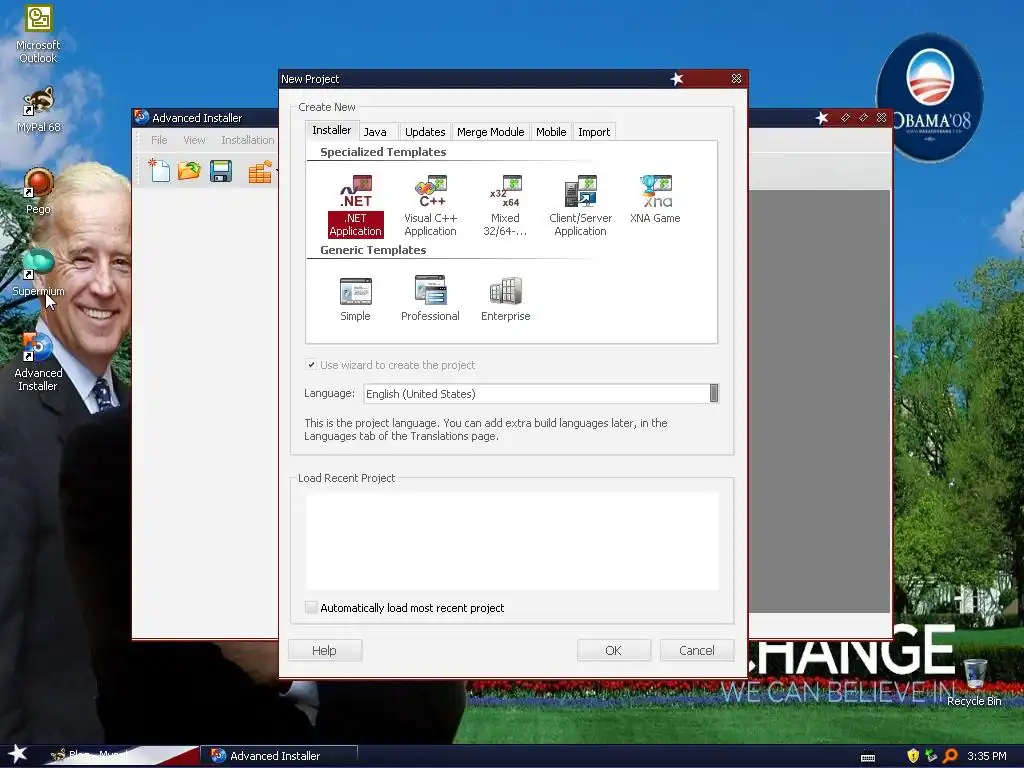Choose the Visual C++ Application template
This screenshot has width=1024, height=768.
[430, 206]
